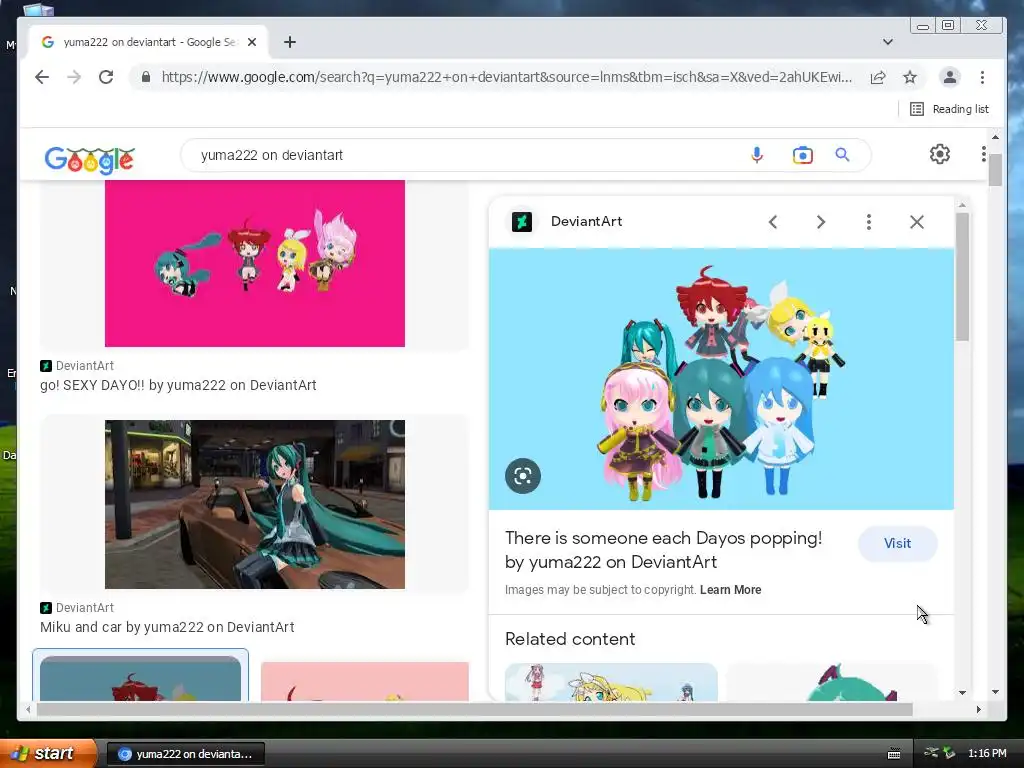Image resolution: width=1024 pixels, height=768 pixels.
Task: Search by image with the camera icon
Action: pos(803,155)
